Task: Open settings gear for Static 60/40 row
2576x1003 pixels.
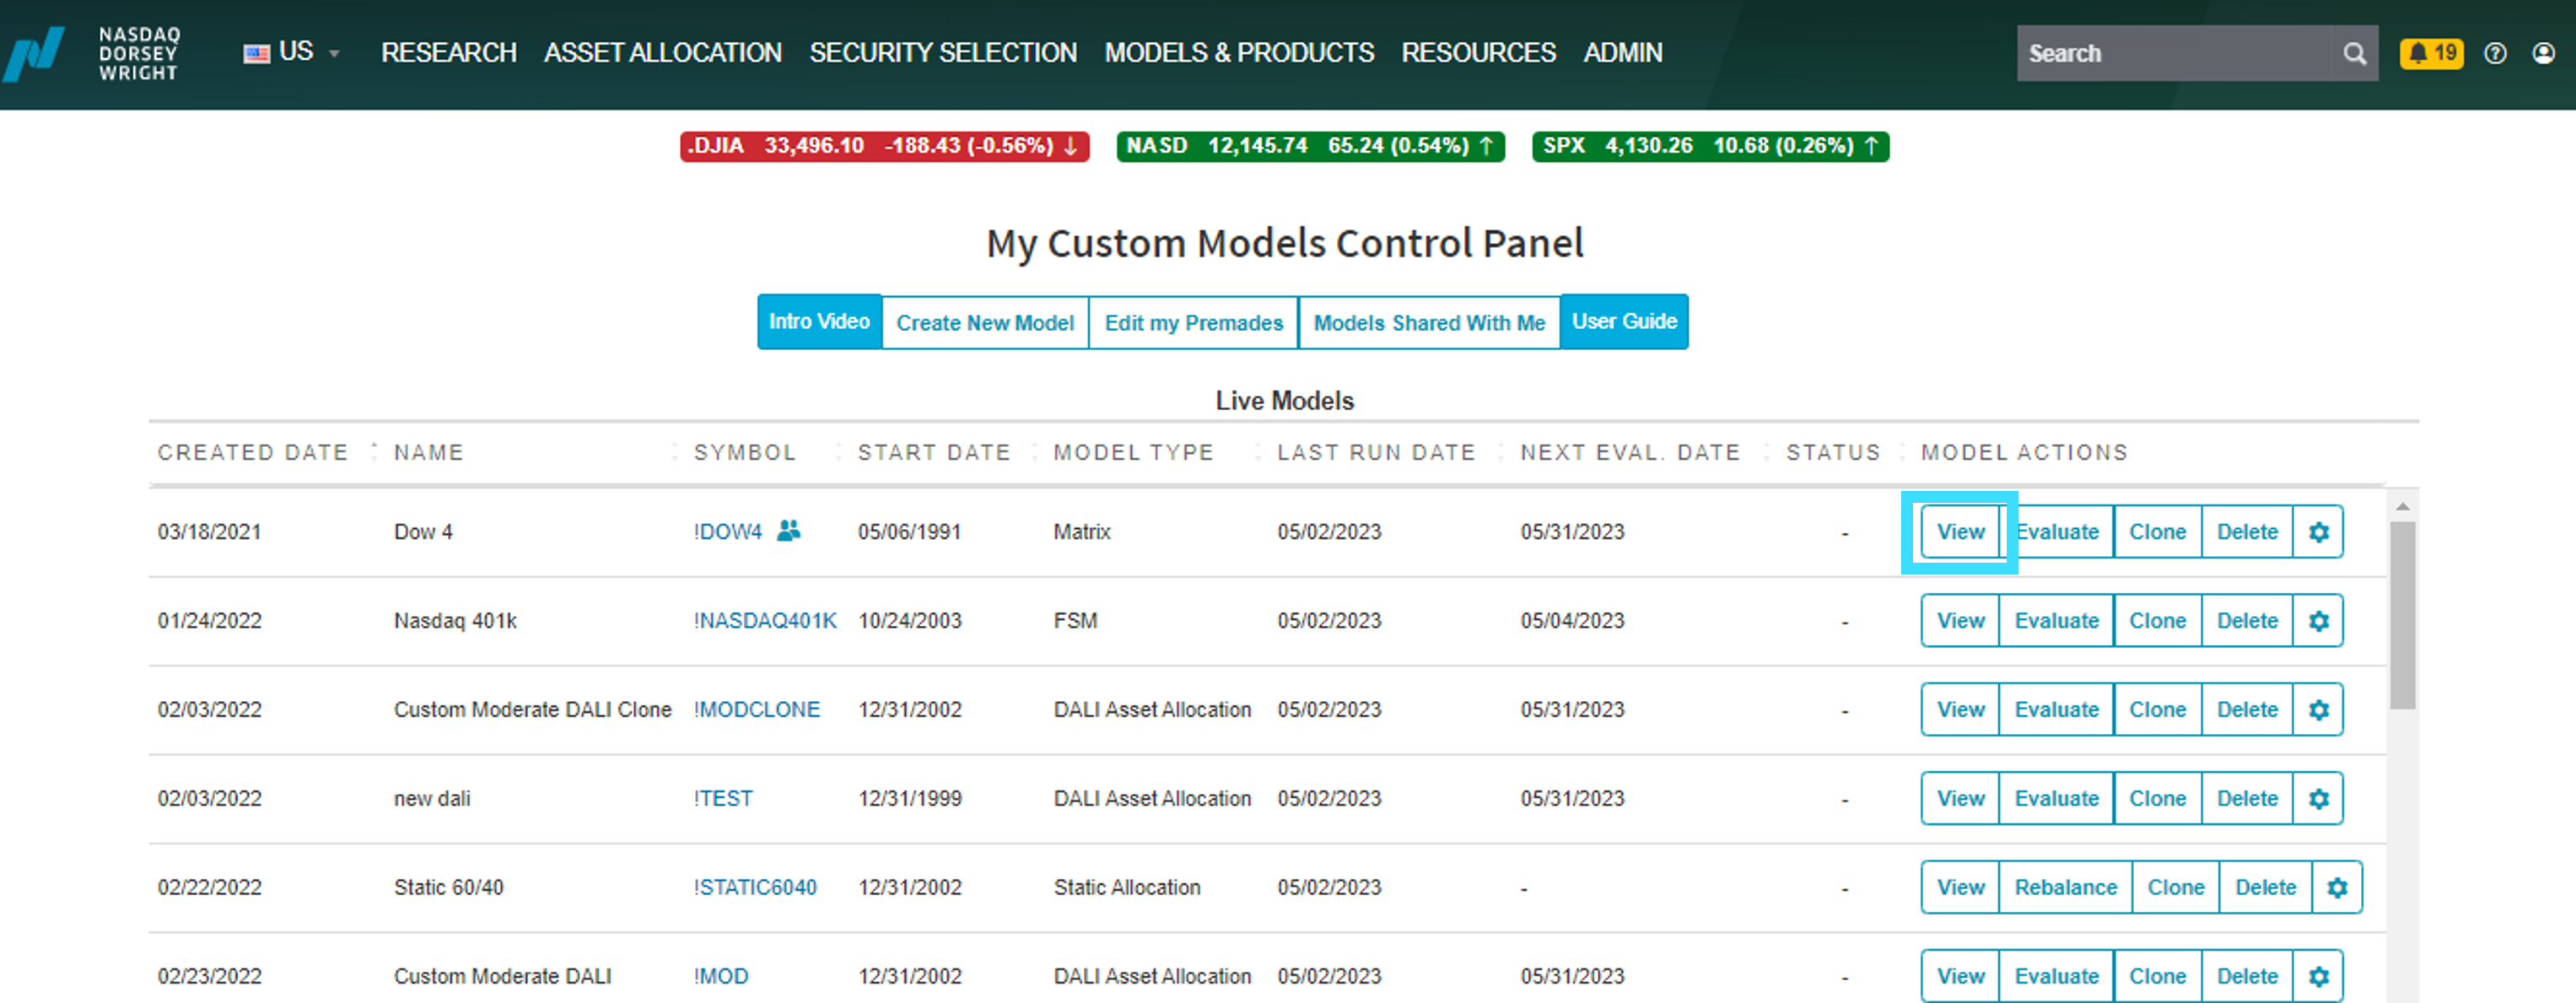Action: coord(2336,888)
